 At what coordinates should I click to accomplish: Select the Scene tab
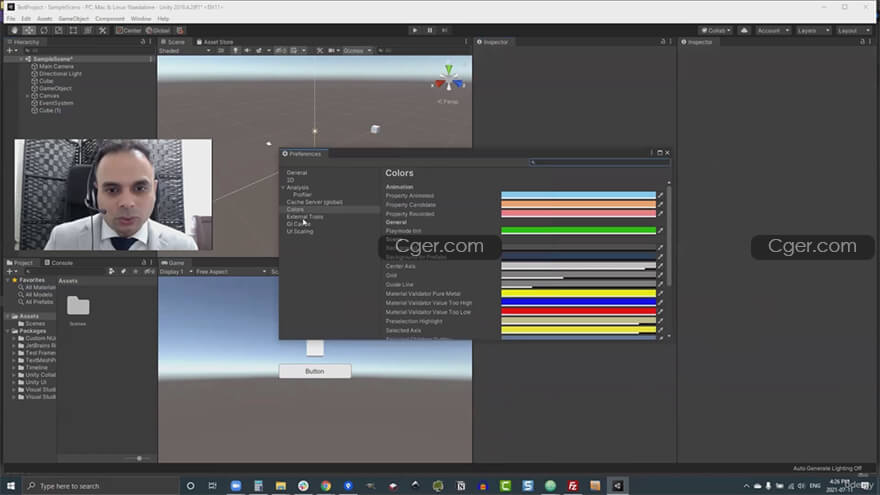[x=173, y=42]
